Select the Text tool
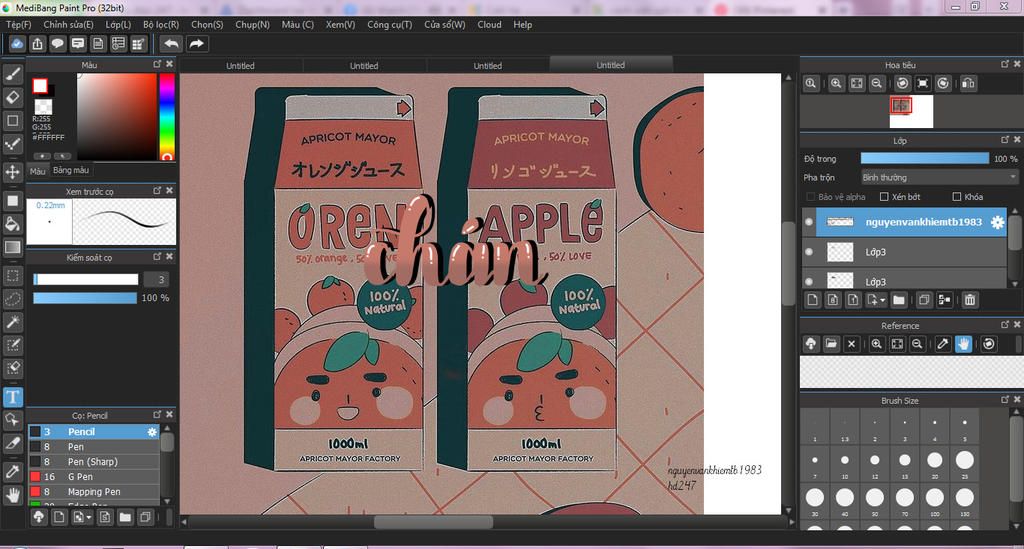 click(12, 397)
